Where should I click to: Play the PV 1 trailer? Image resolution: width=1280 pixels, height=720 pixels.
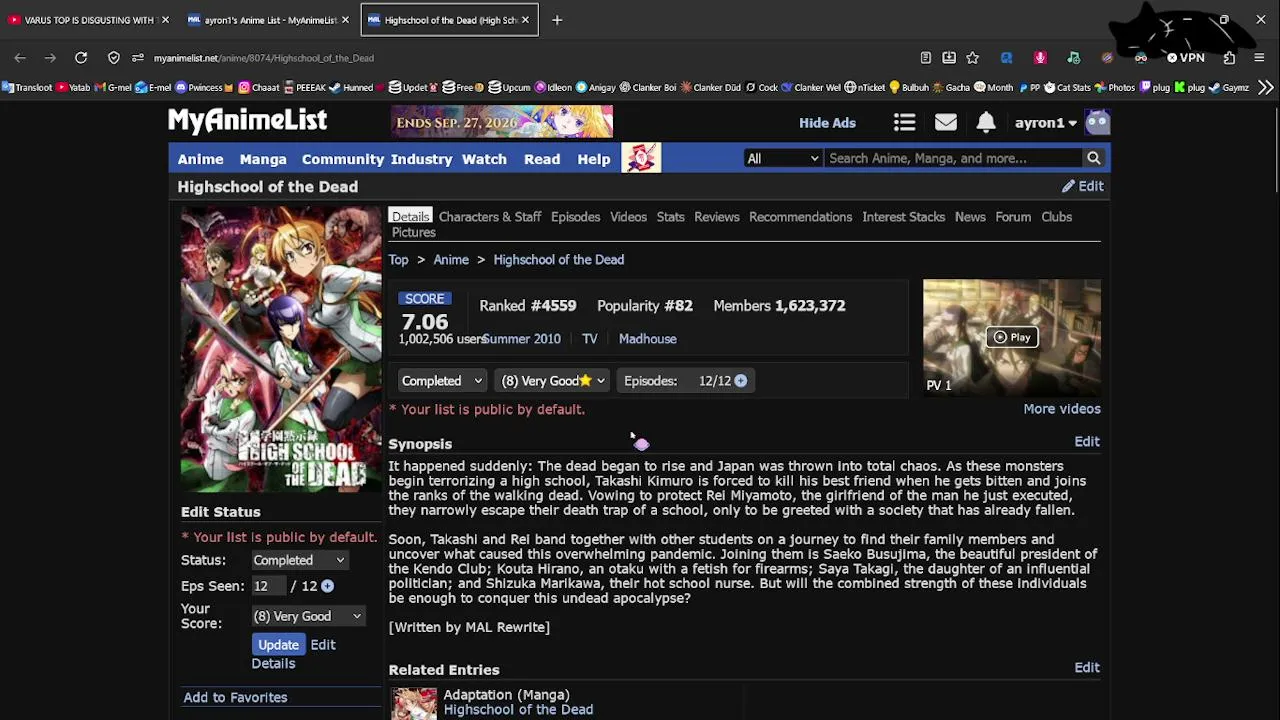pos(1011,337)
